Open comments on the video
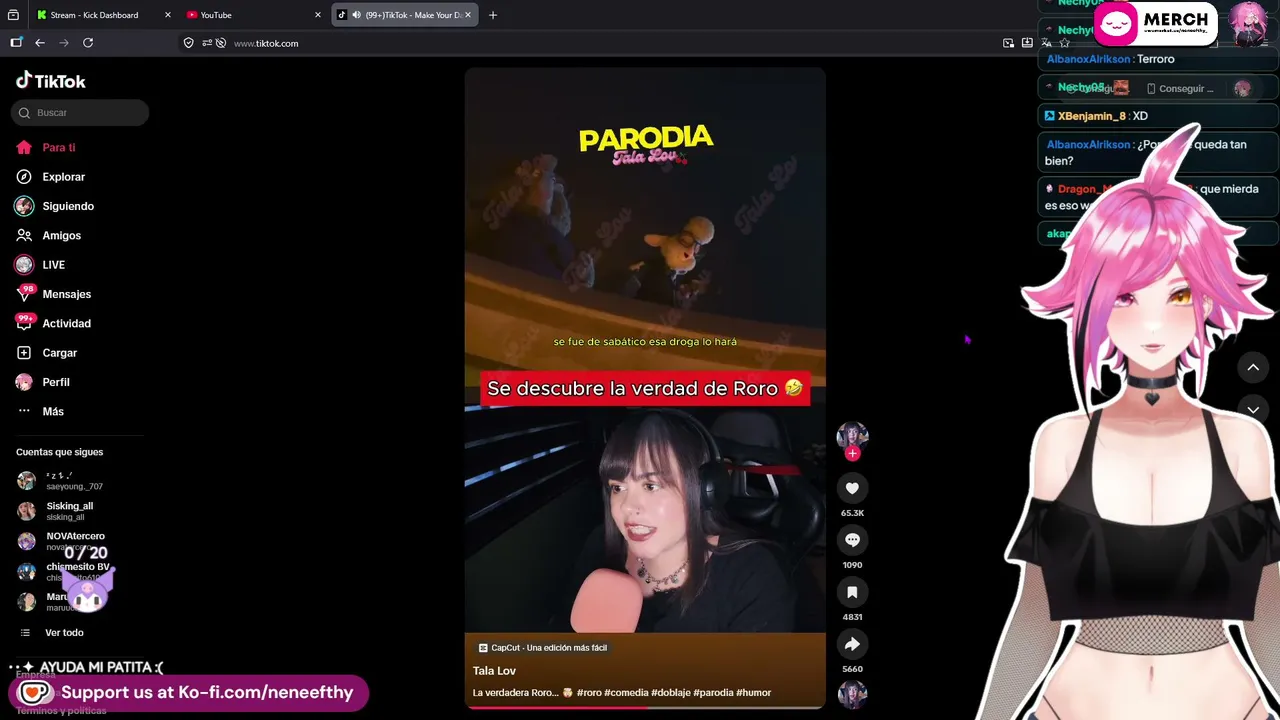The height and width of the screenshot is (720, 1280). click(852, 540)
